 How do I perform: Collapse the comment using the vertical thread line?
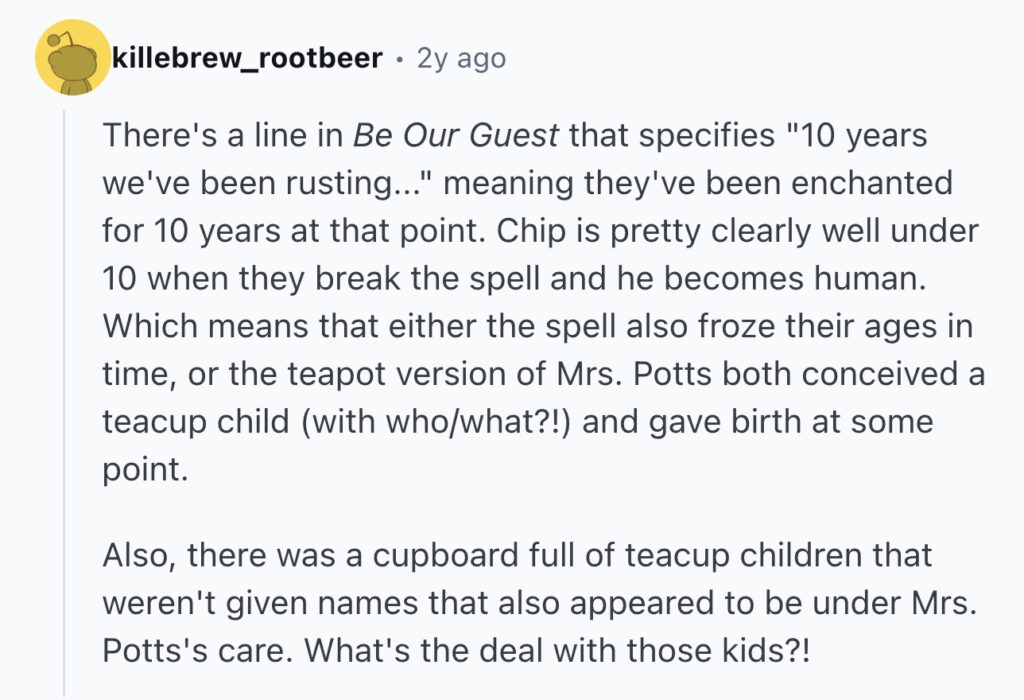[x=64, y=404]
